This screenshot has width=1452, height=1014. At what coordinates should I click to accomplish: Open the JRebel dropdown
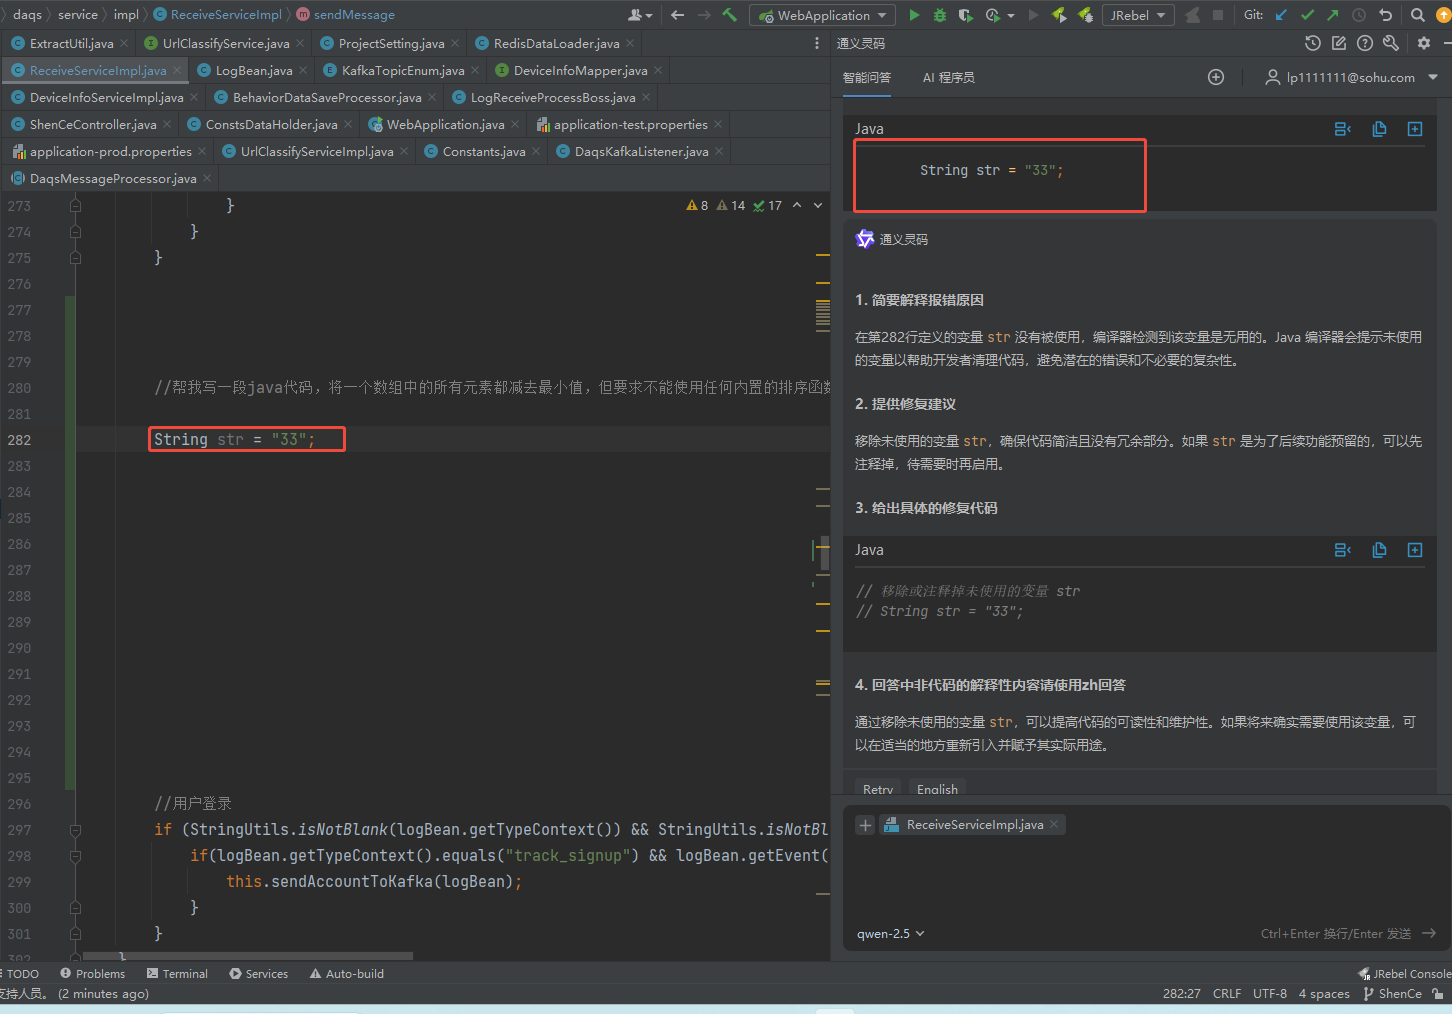[x=1139, y=15]
